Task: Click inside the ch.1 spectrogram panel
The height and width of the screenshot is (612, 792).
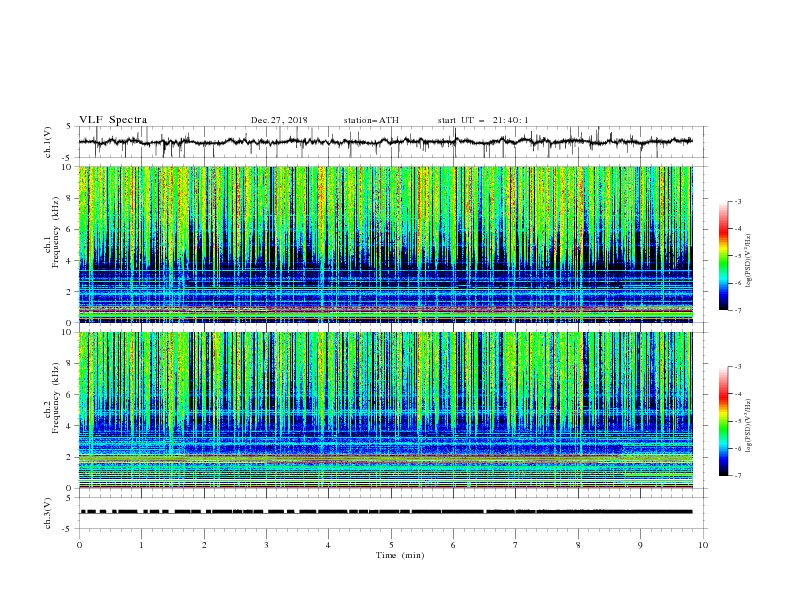Action: (x=385, y=244)
